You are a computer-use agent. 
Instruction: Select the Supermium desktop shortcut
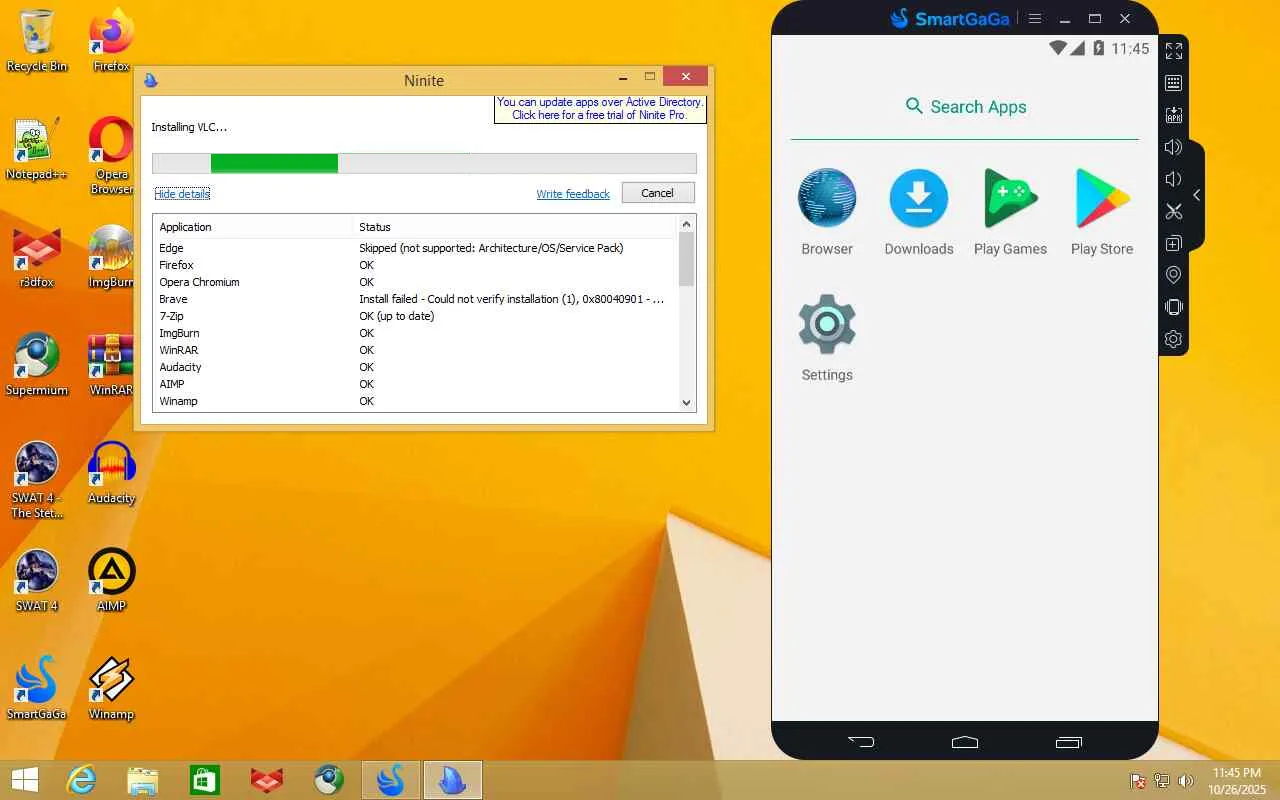coord(37,364)
